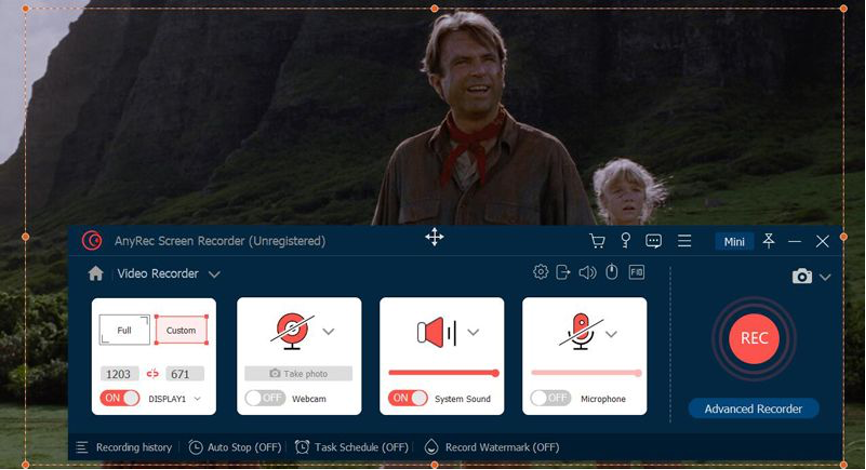Open the shopping cart purchase icon
The image size is (866, 470).
[x=597, y=241]
